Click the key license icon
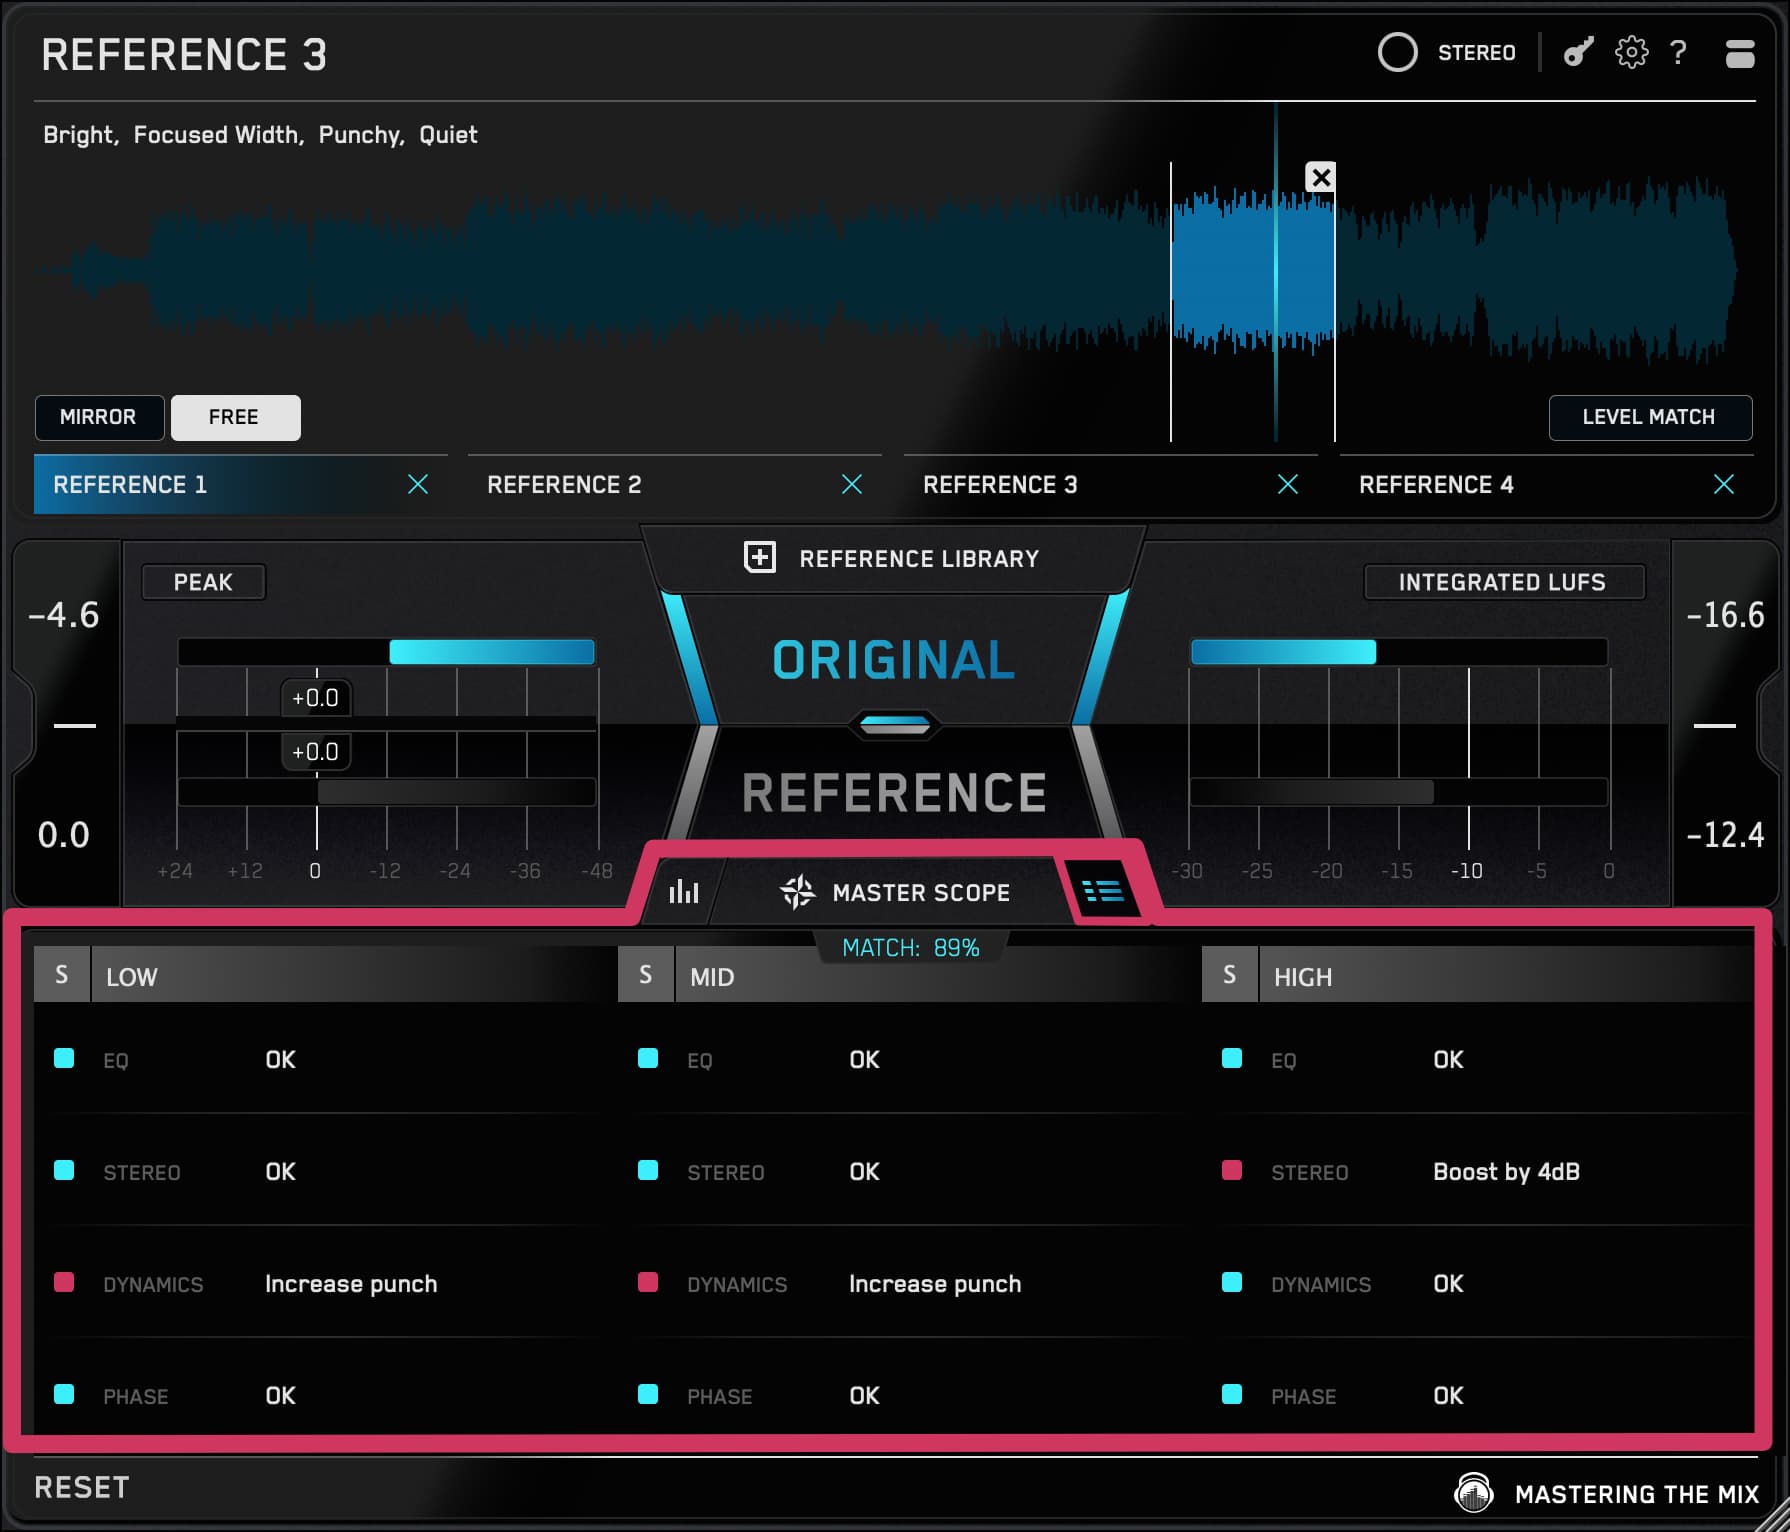This screenshot has width=1790, height=1532. pos(1578,53)
